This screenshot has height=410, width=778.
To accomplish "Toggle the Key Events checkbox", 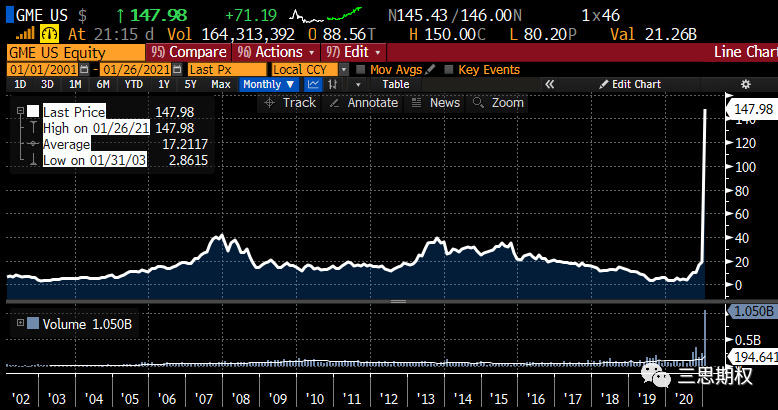I will coord(448,69).
